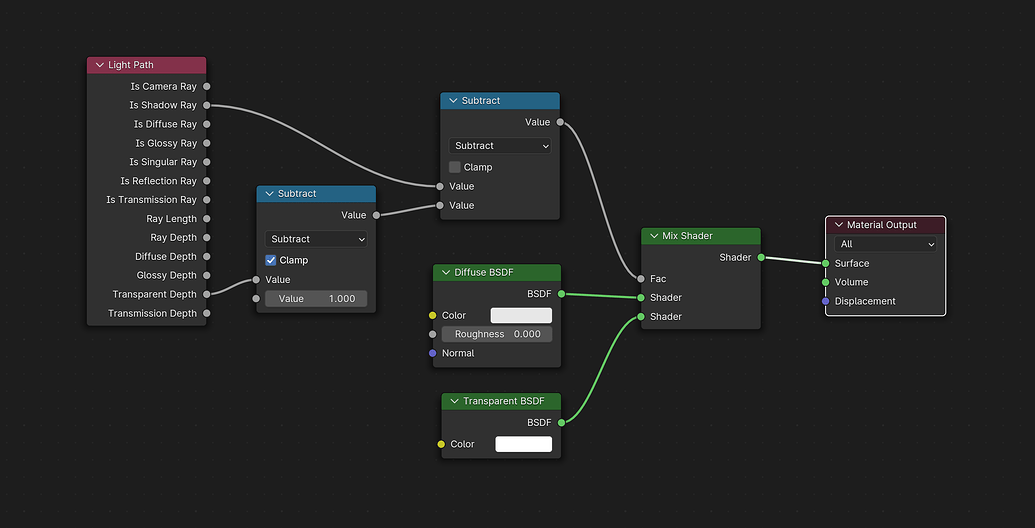The width and height of the screenshot is (1035, 528).
Task: Click the 'Is Shadow Ray' label
Action: pos(163,105)
